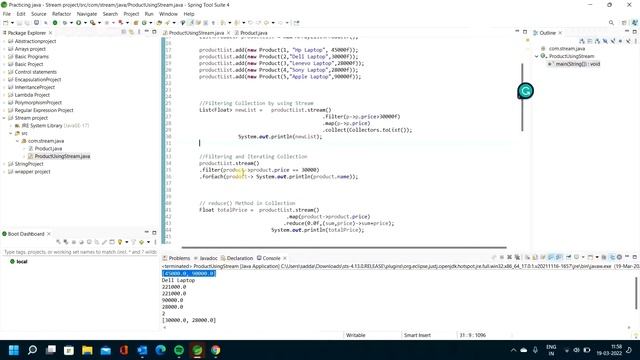
Task: Click the Collapse All icon in Package Explorer
Action: coord(124,32)
